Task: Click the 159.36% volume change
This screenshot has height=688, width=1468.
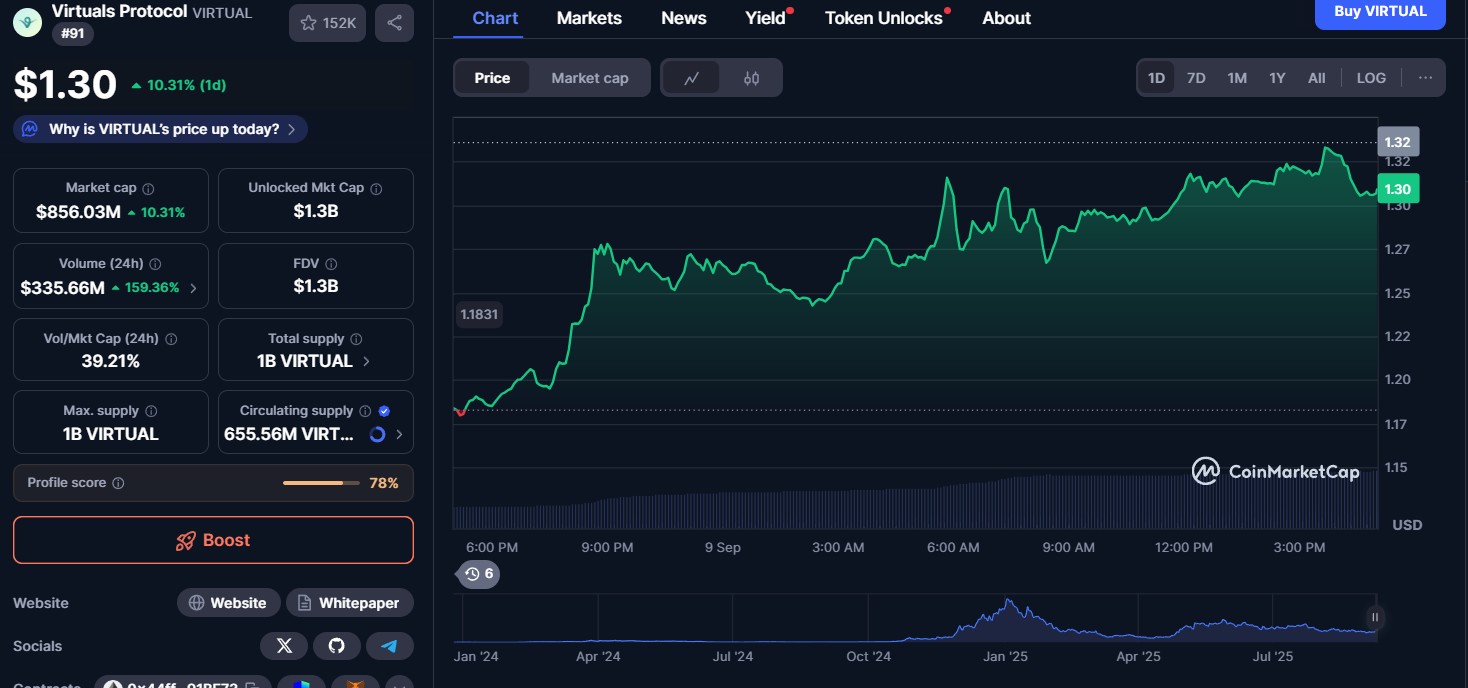Action: tap(146, 288)
